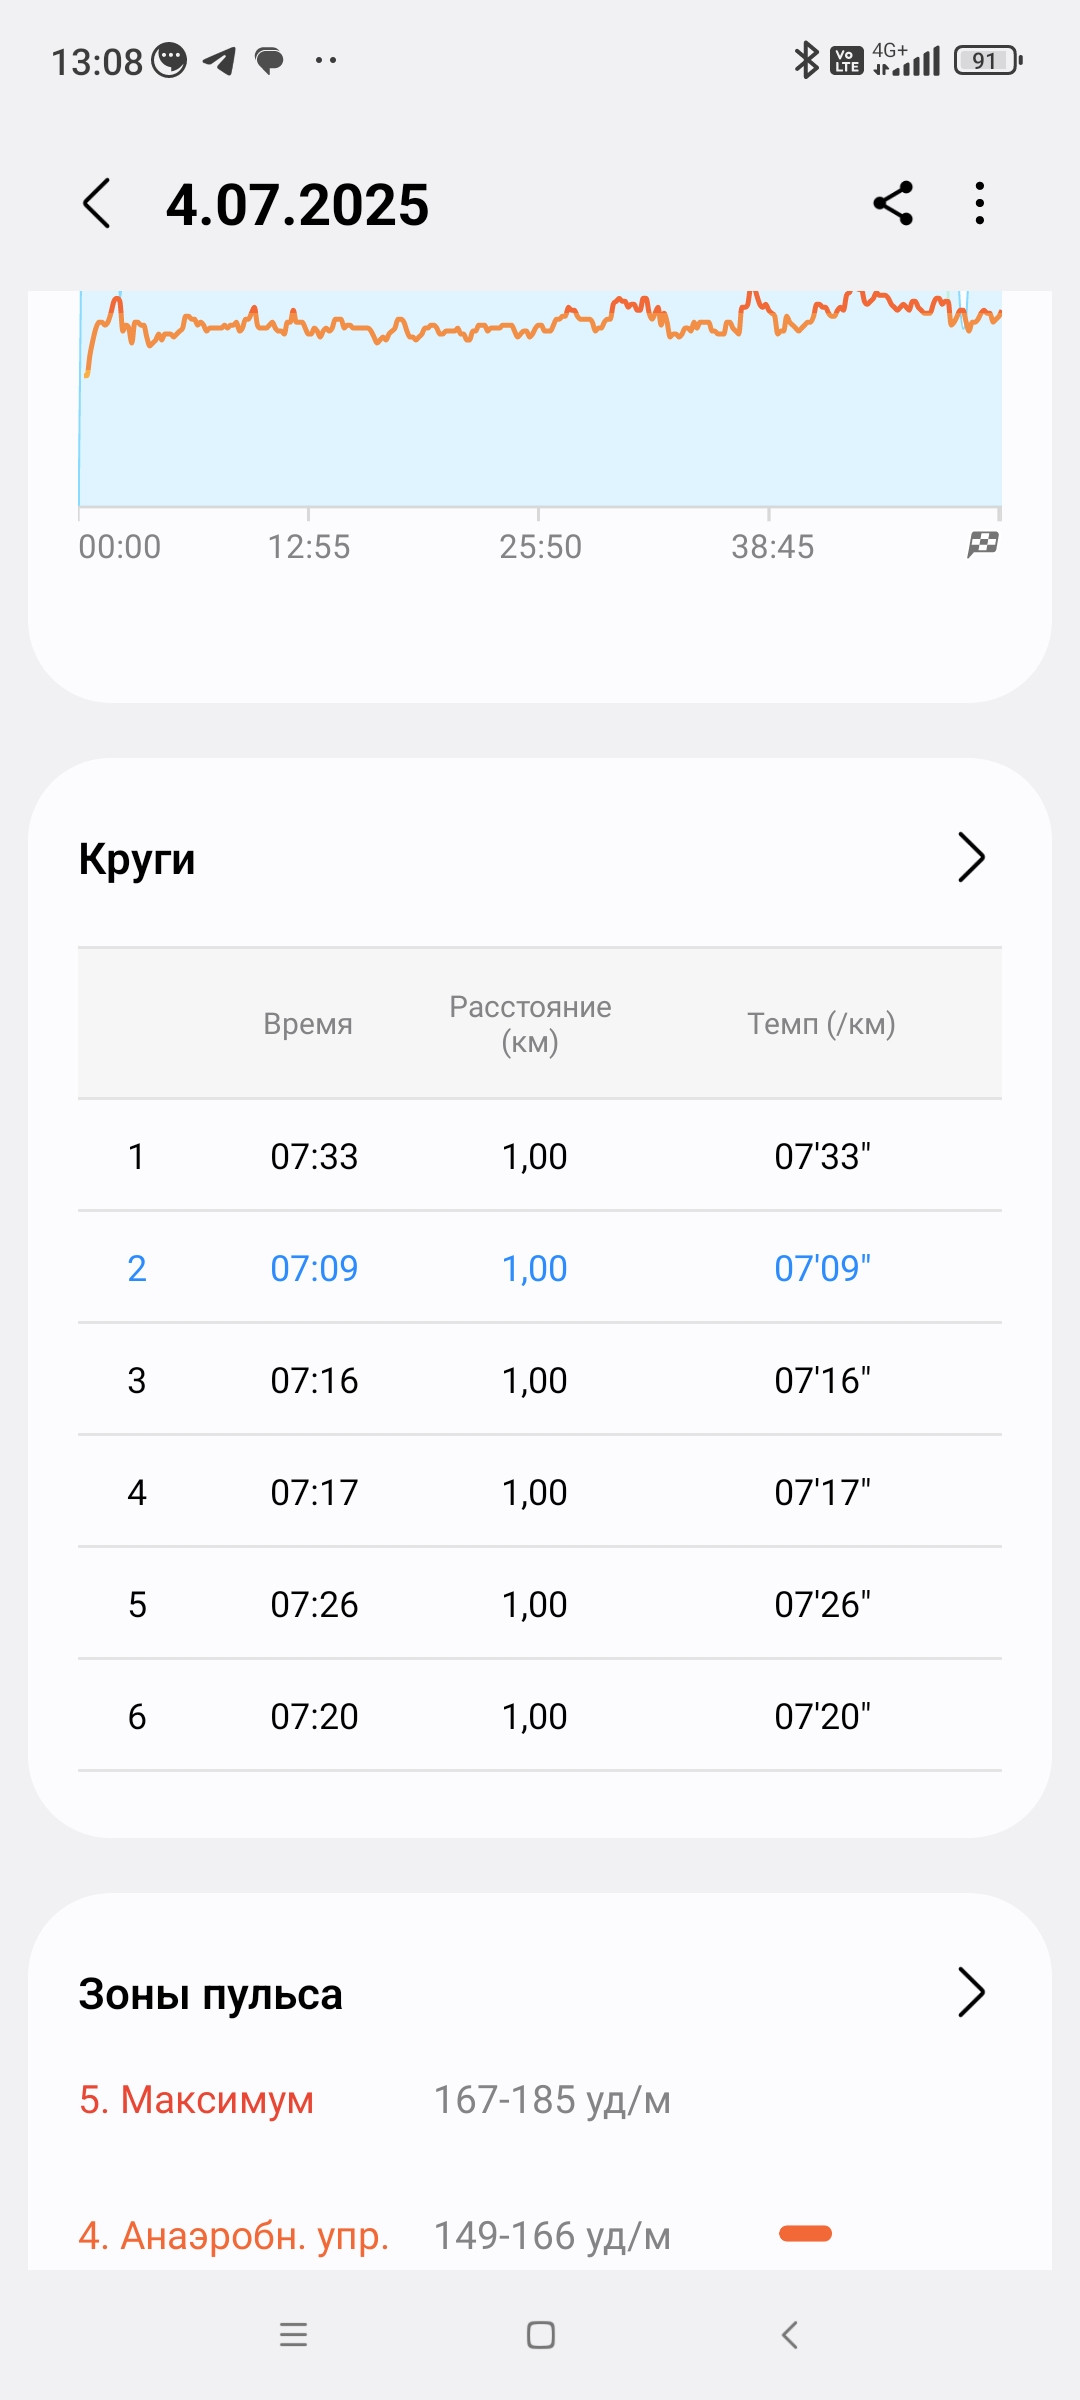1080x2400 pixels.
Task: Expand the Круги section chevron
Action: pyautogui.click(x=971, y=857)
